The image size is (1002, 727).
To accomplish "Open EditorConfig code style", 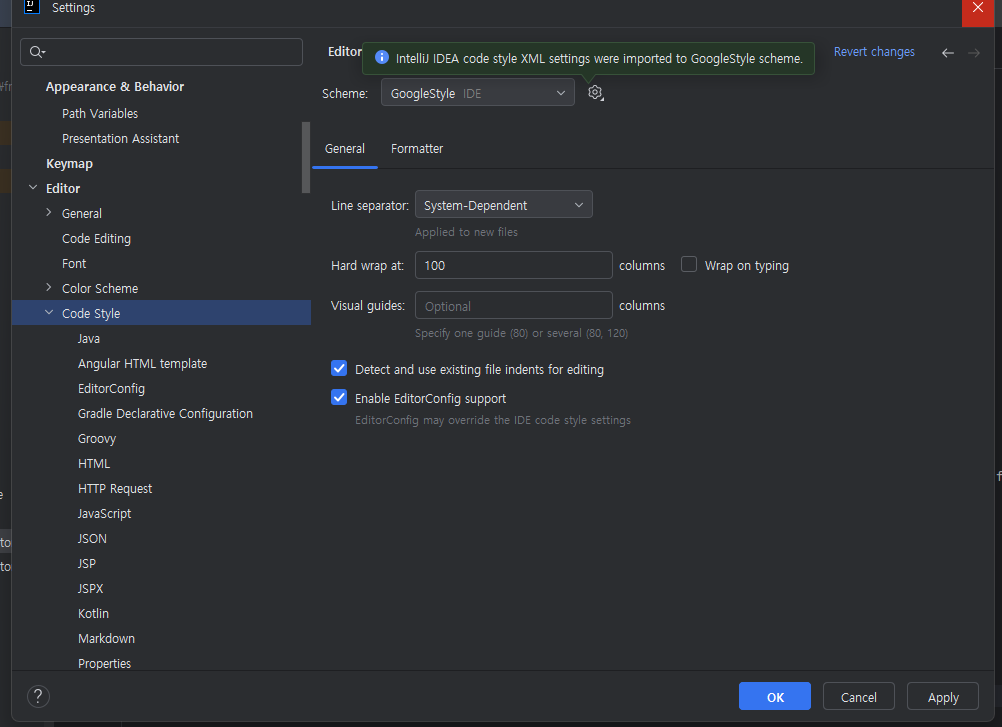I will (111, 388).
